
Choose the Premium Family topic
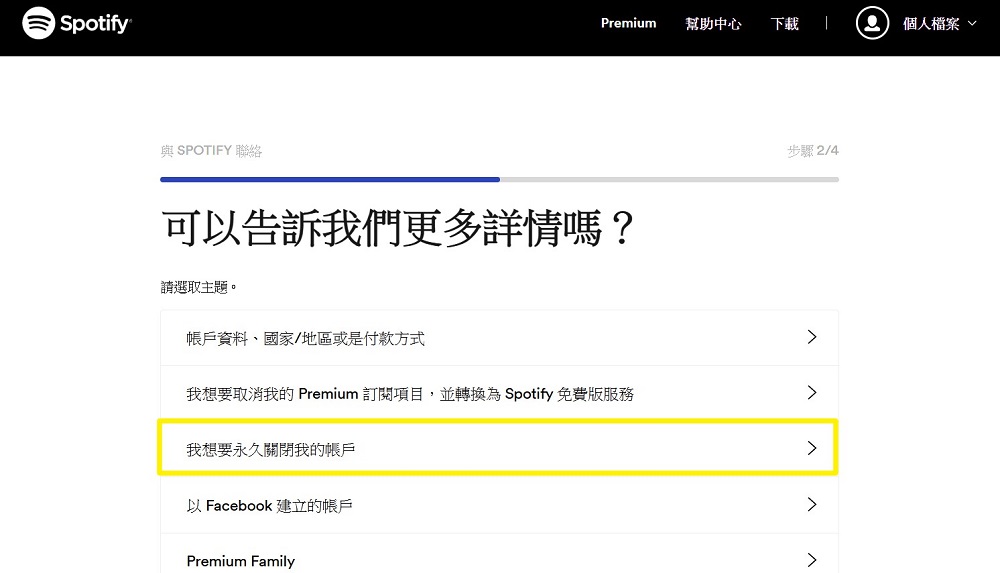click(x=499, y=554)
